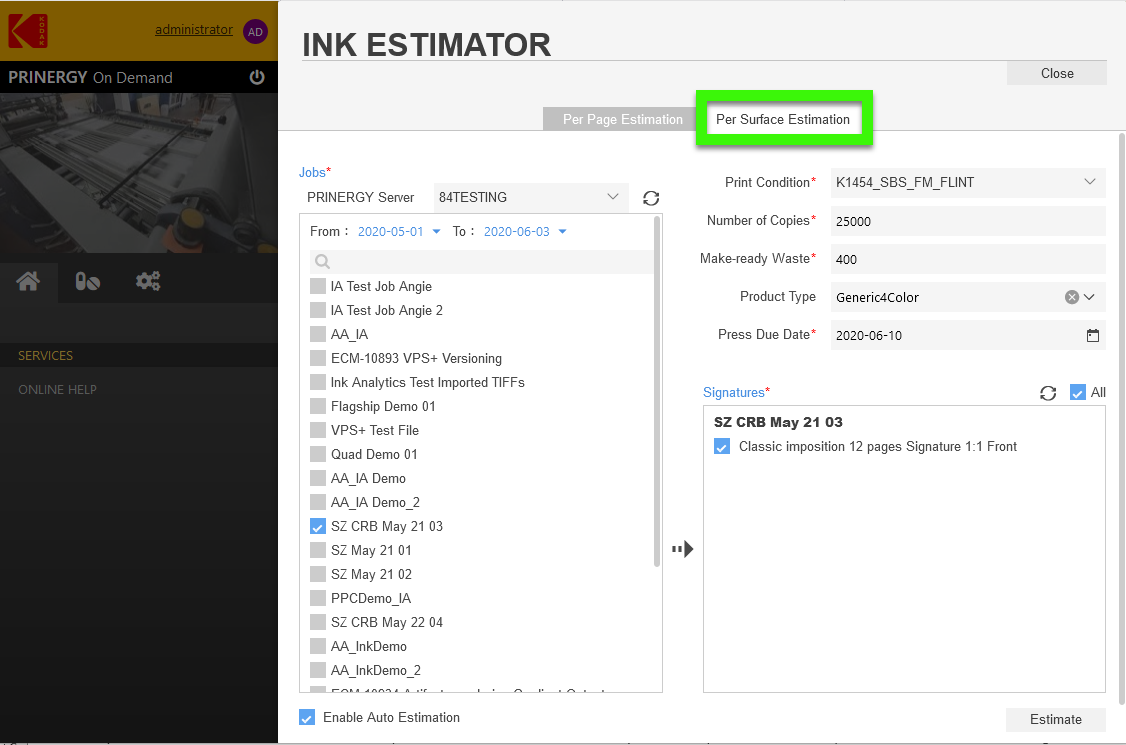The width and height of the screenshot is (1126, 745).
Task: Click the job search field
Action: click(x=481, y=262)
